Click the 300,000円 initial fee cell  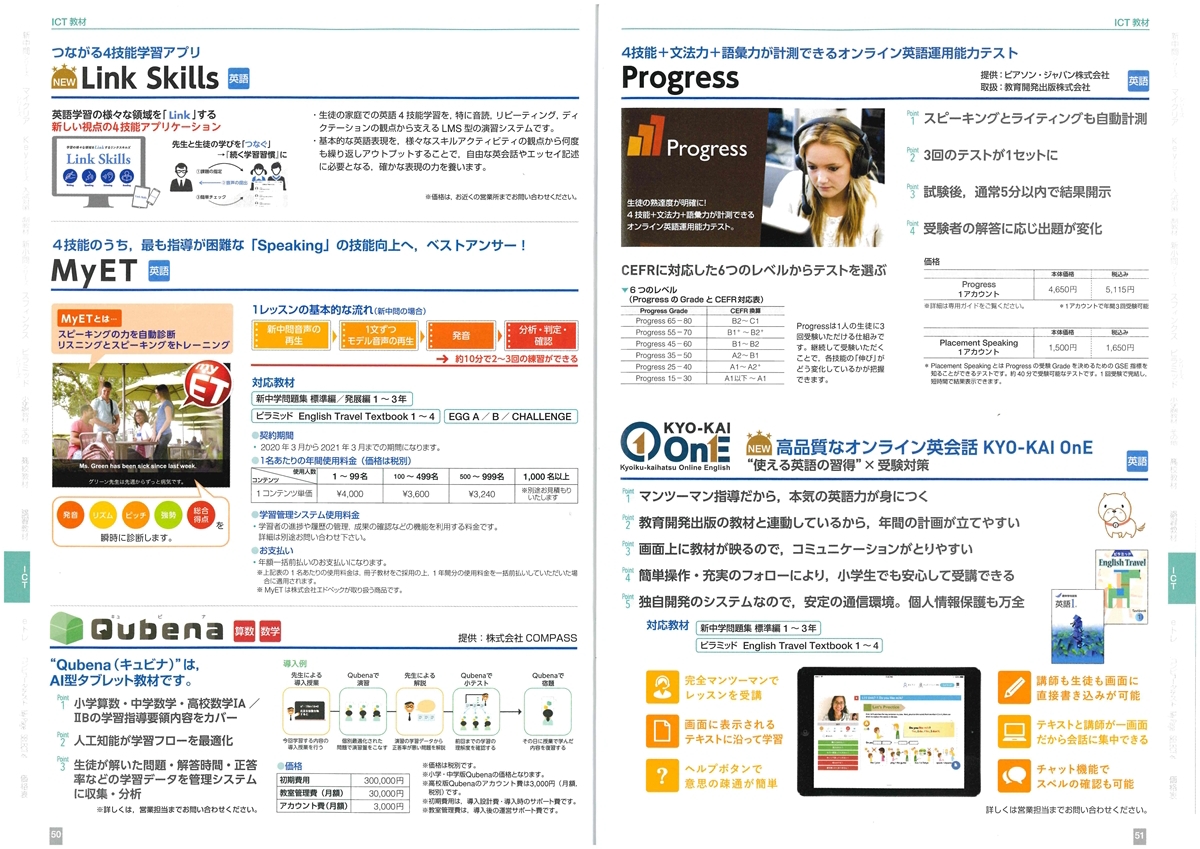coord(382,780)
